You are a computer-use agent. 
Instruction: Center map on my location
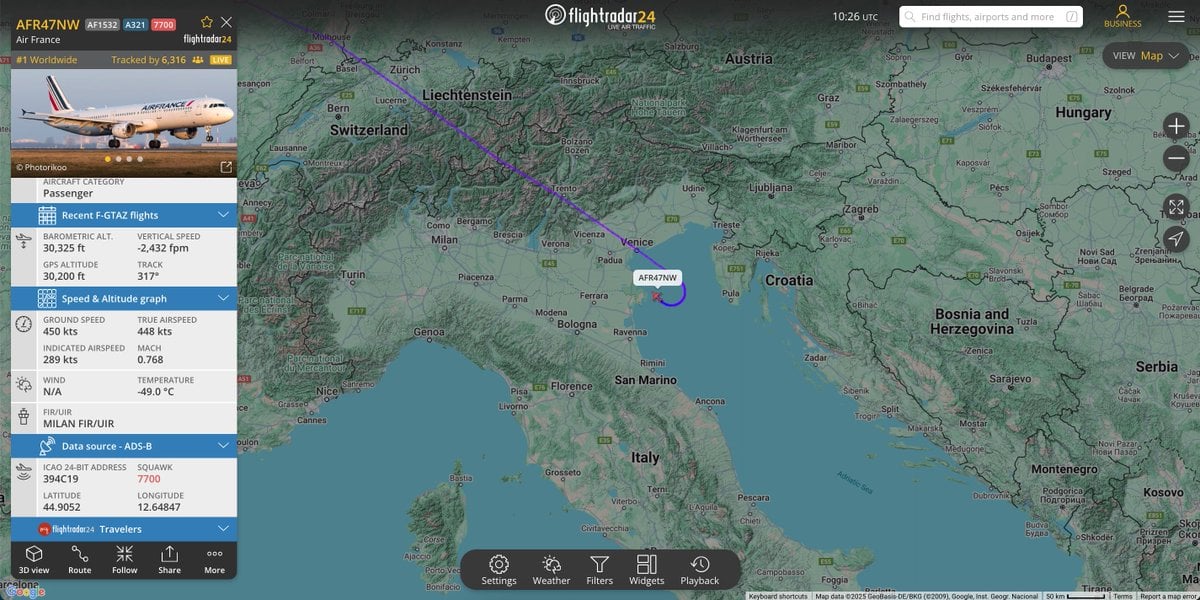(x=1176, y=238)
